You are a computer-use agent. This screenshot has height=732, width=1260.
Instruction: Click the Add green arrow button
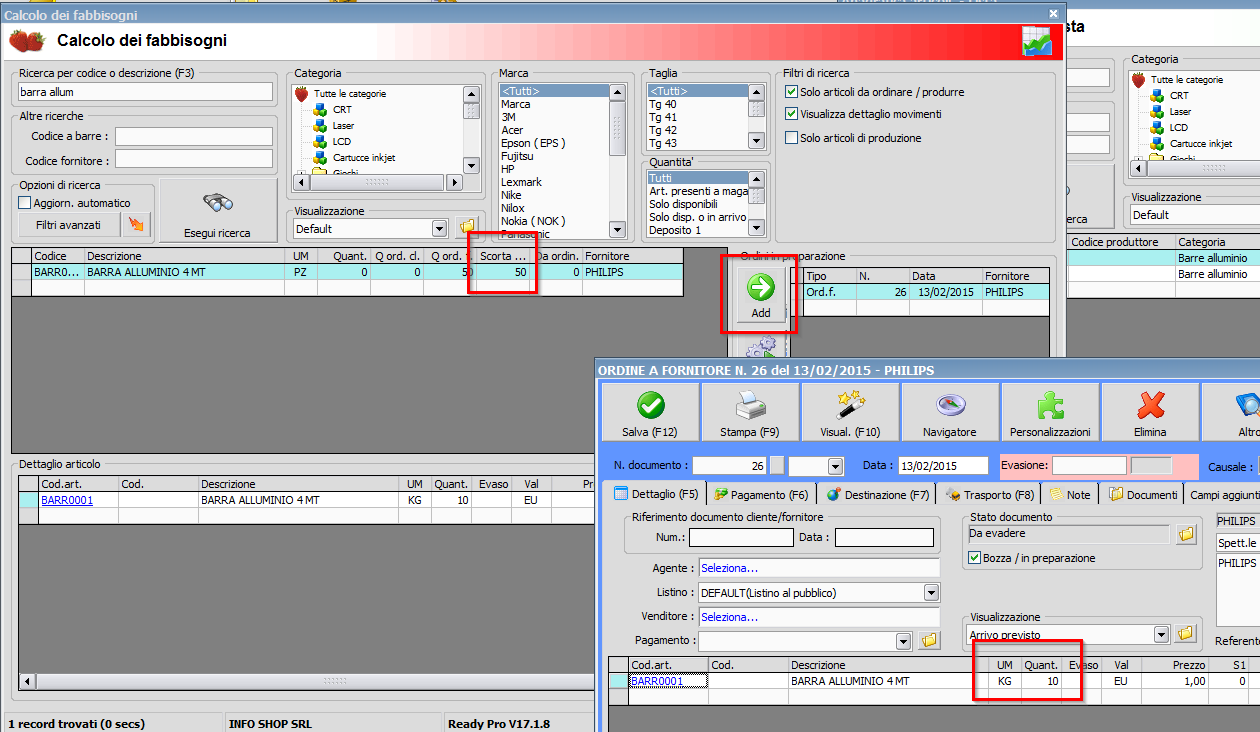point(761,295)
